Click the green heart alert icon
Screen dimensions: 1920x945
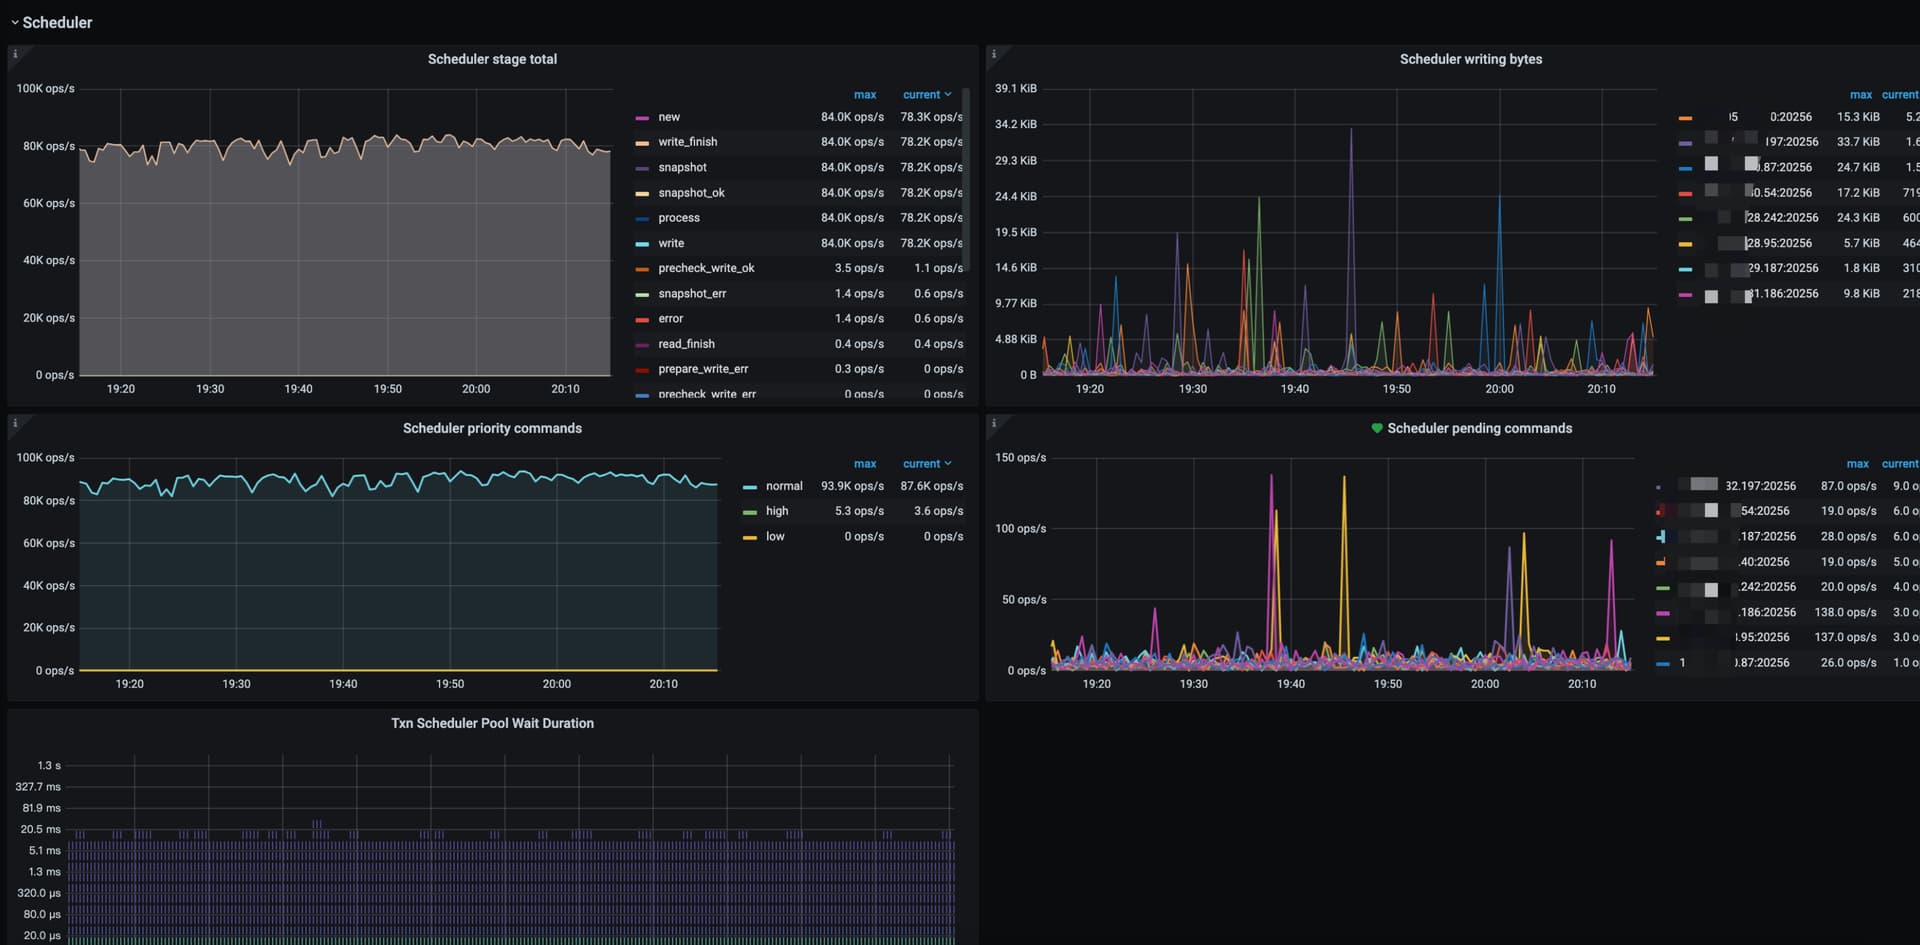pos(1377,428)
